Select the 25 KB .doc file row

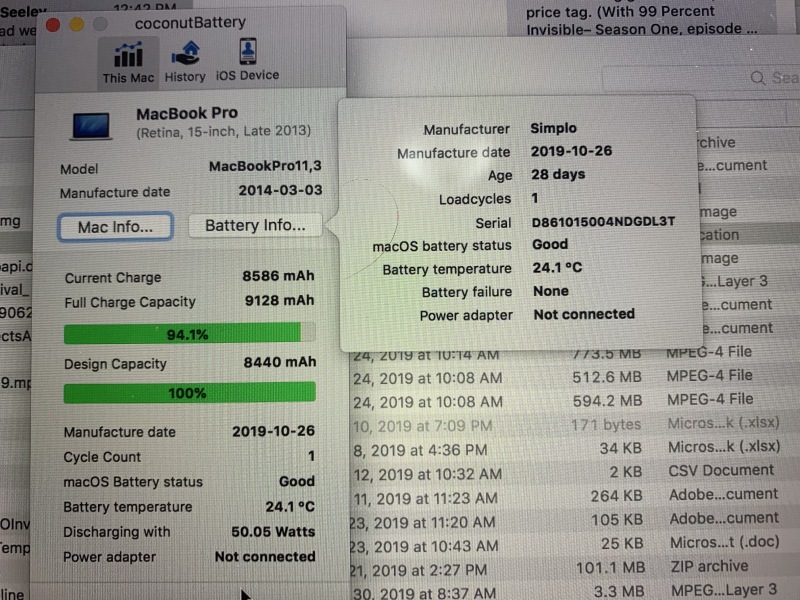(574, 544)
